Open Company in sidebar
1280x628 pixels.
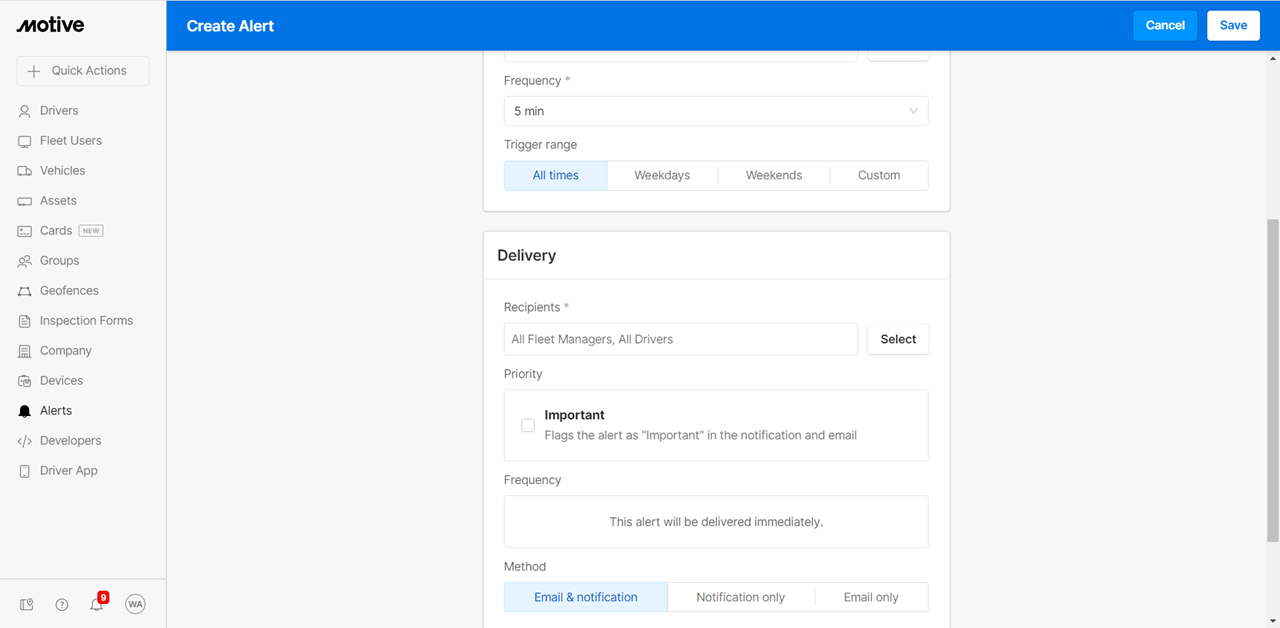click(66, 351)
